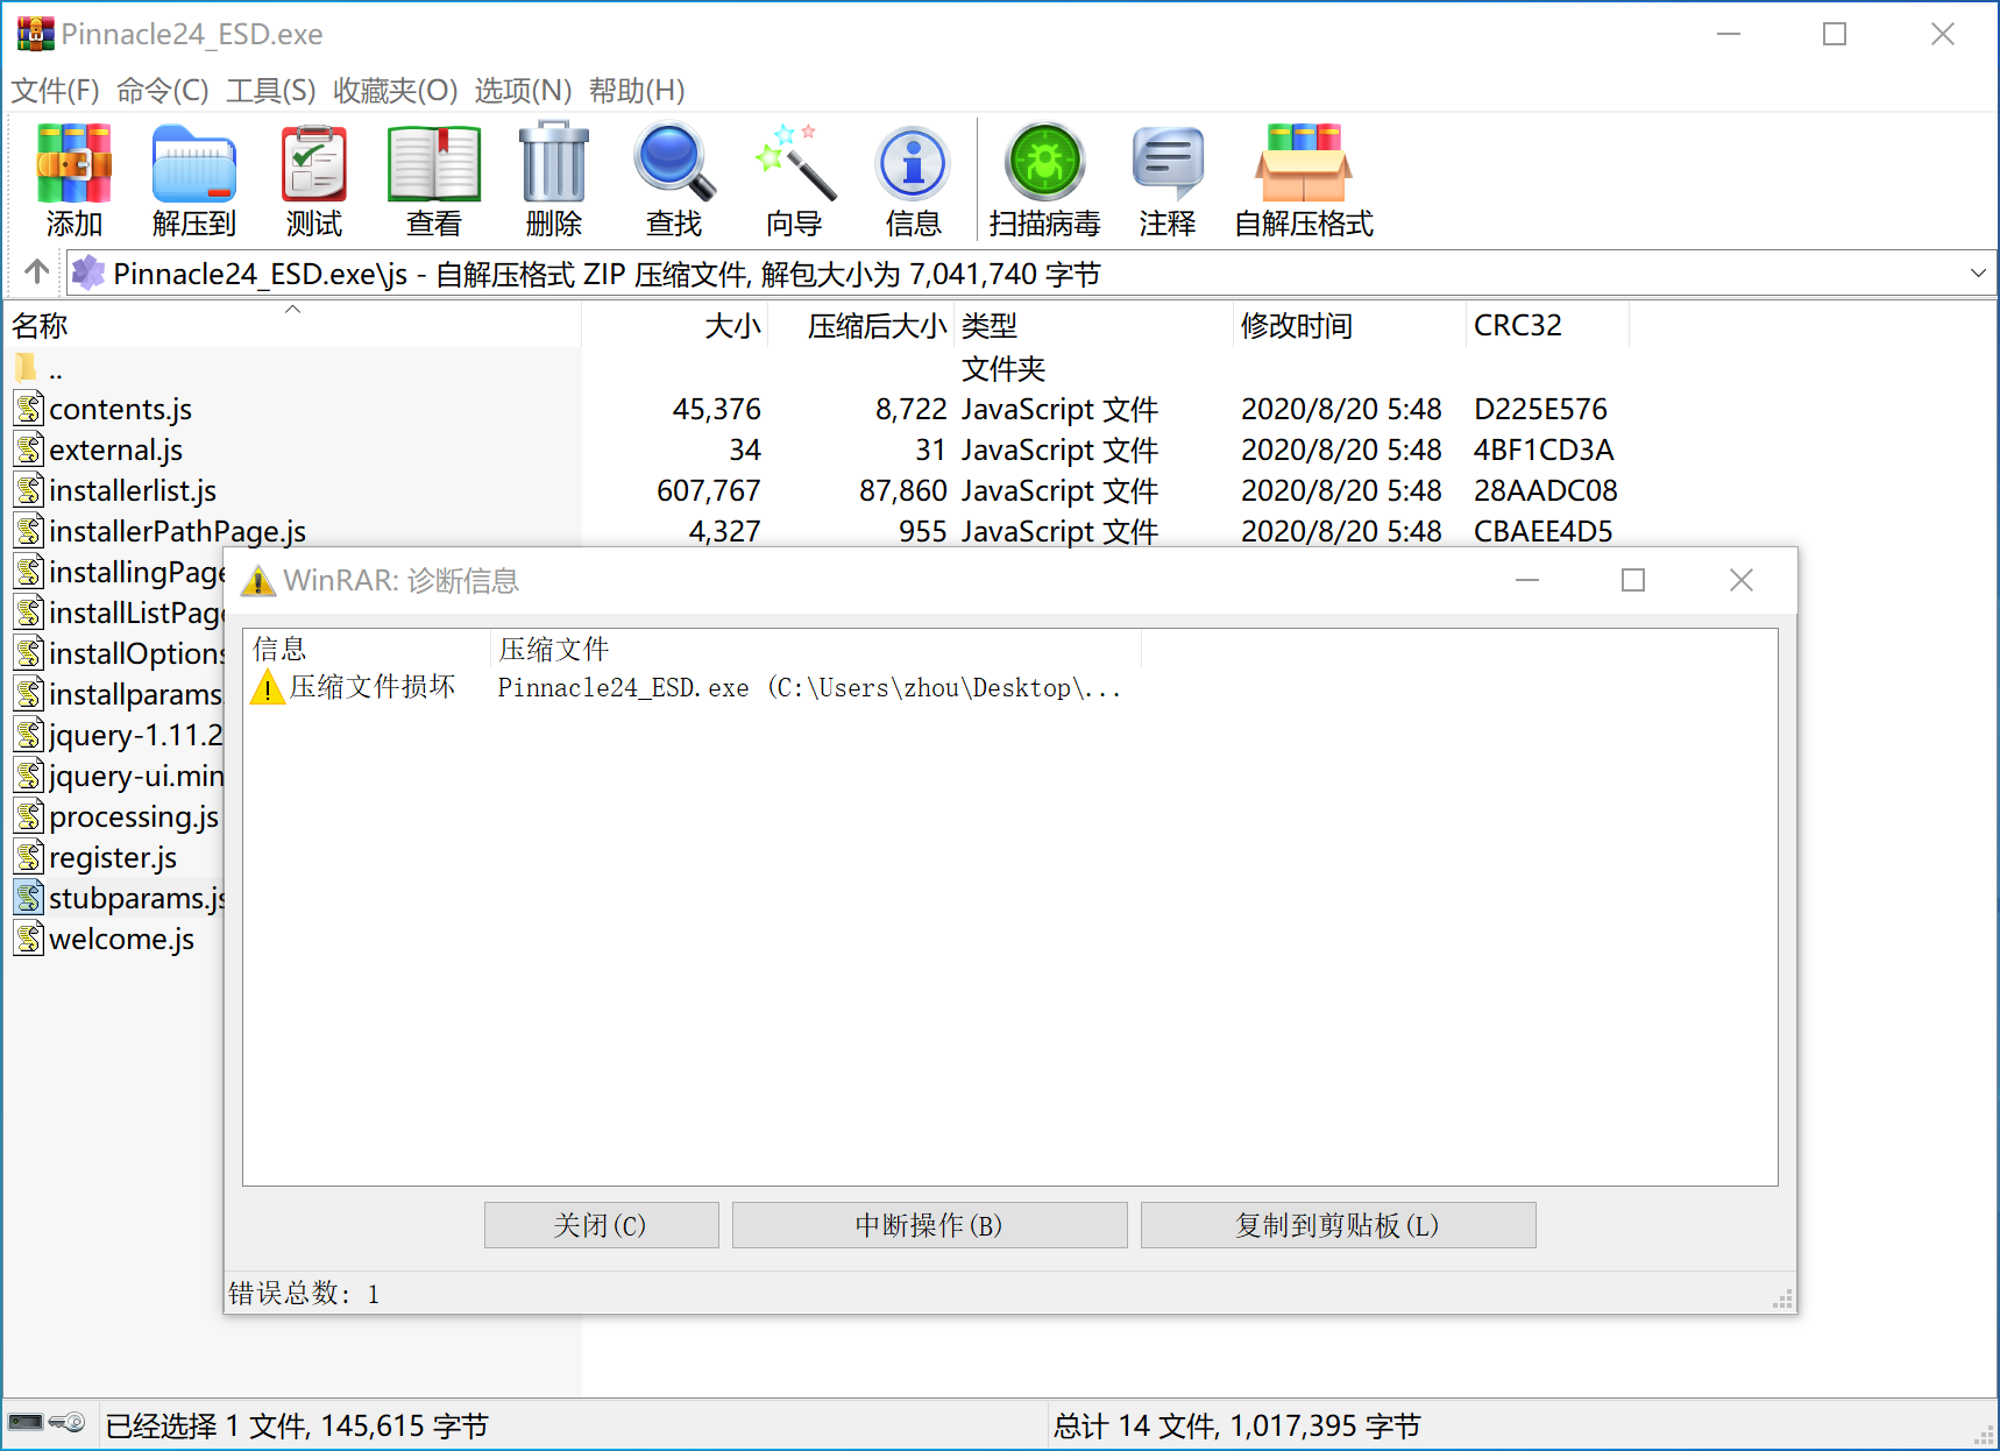Select the processing.js file name

[134, 816]
